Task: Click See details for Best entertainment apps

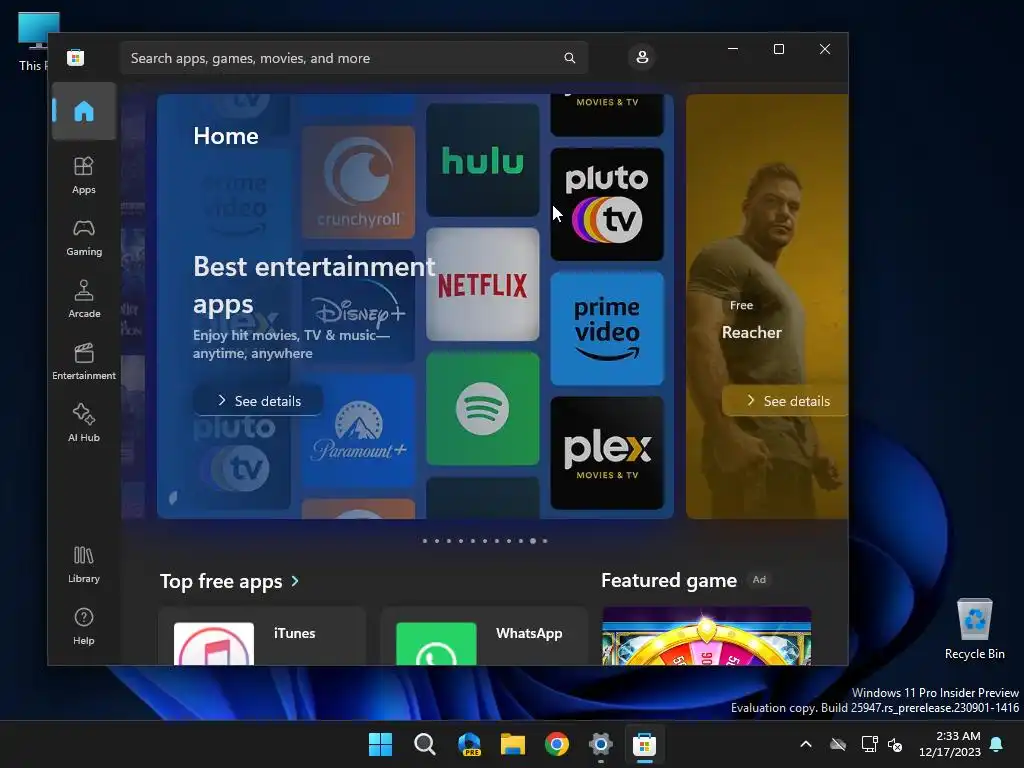Action: [x=259, y=401]
